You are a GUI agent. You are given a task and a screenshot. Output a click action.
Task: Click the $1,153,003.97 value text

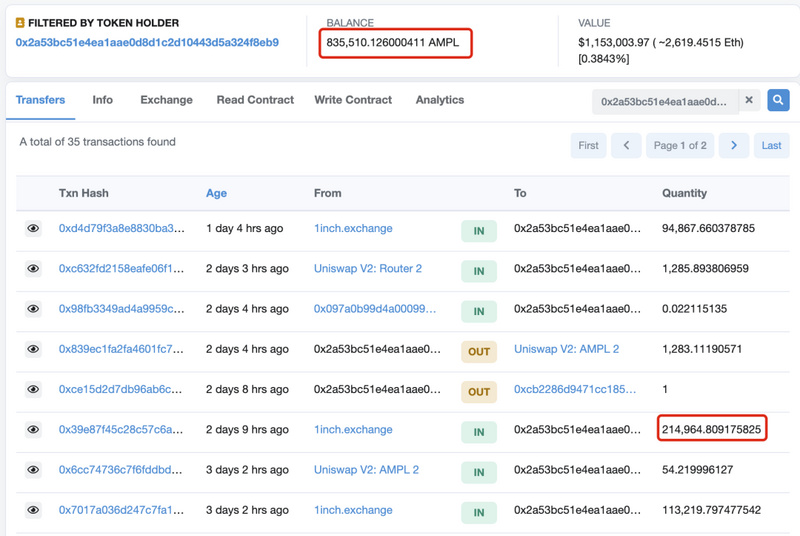pos(613,43)
